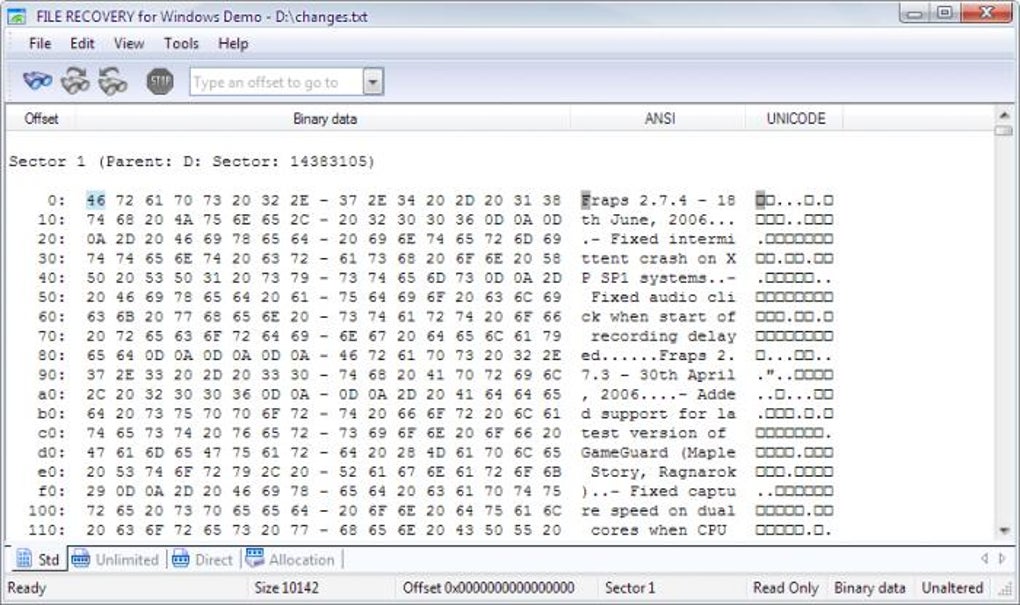Click the 'Type an offset to go to' field
This screenshot has width=1020, height=605.
[x=276, y=82]
